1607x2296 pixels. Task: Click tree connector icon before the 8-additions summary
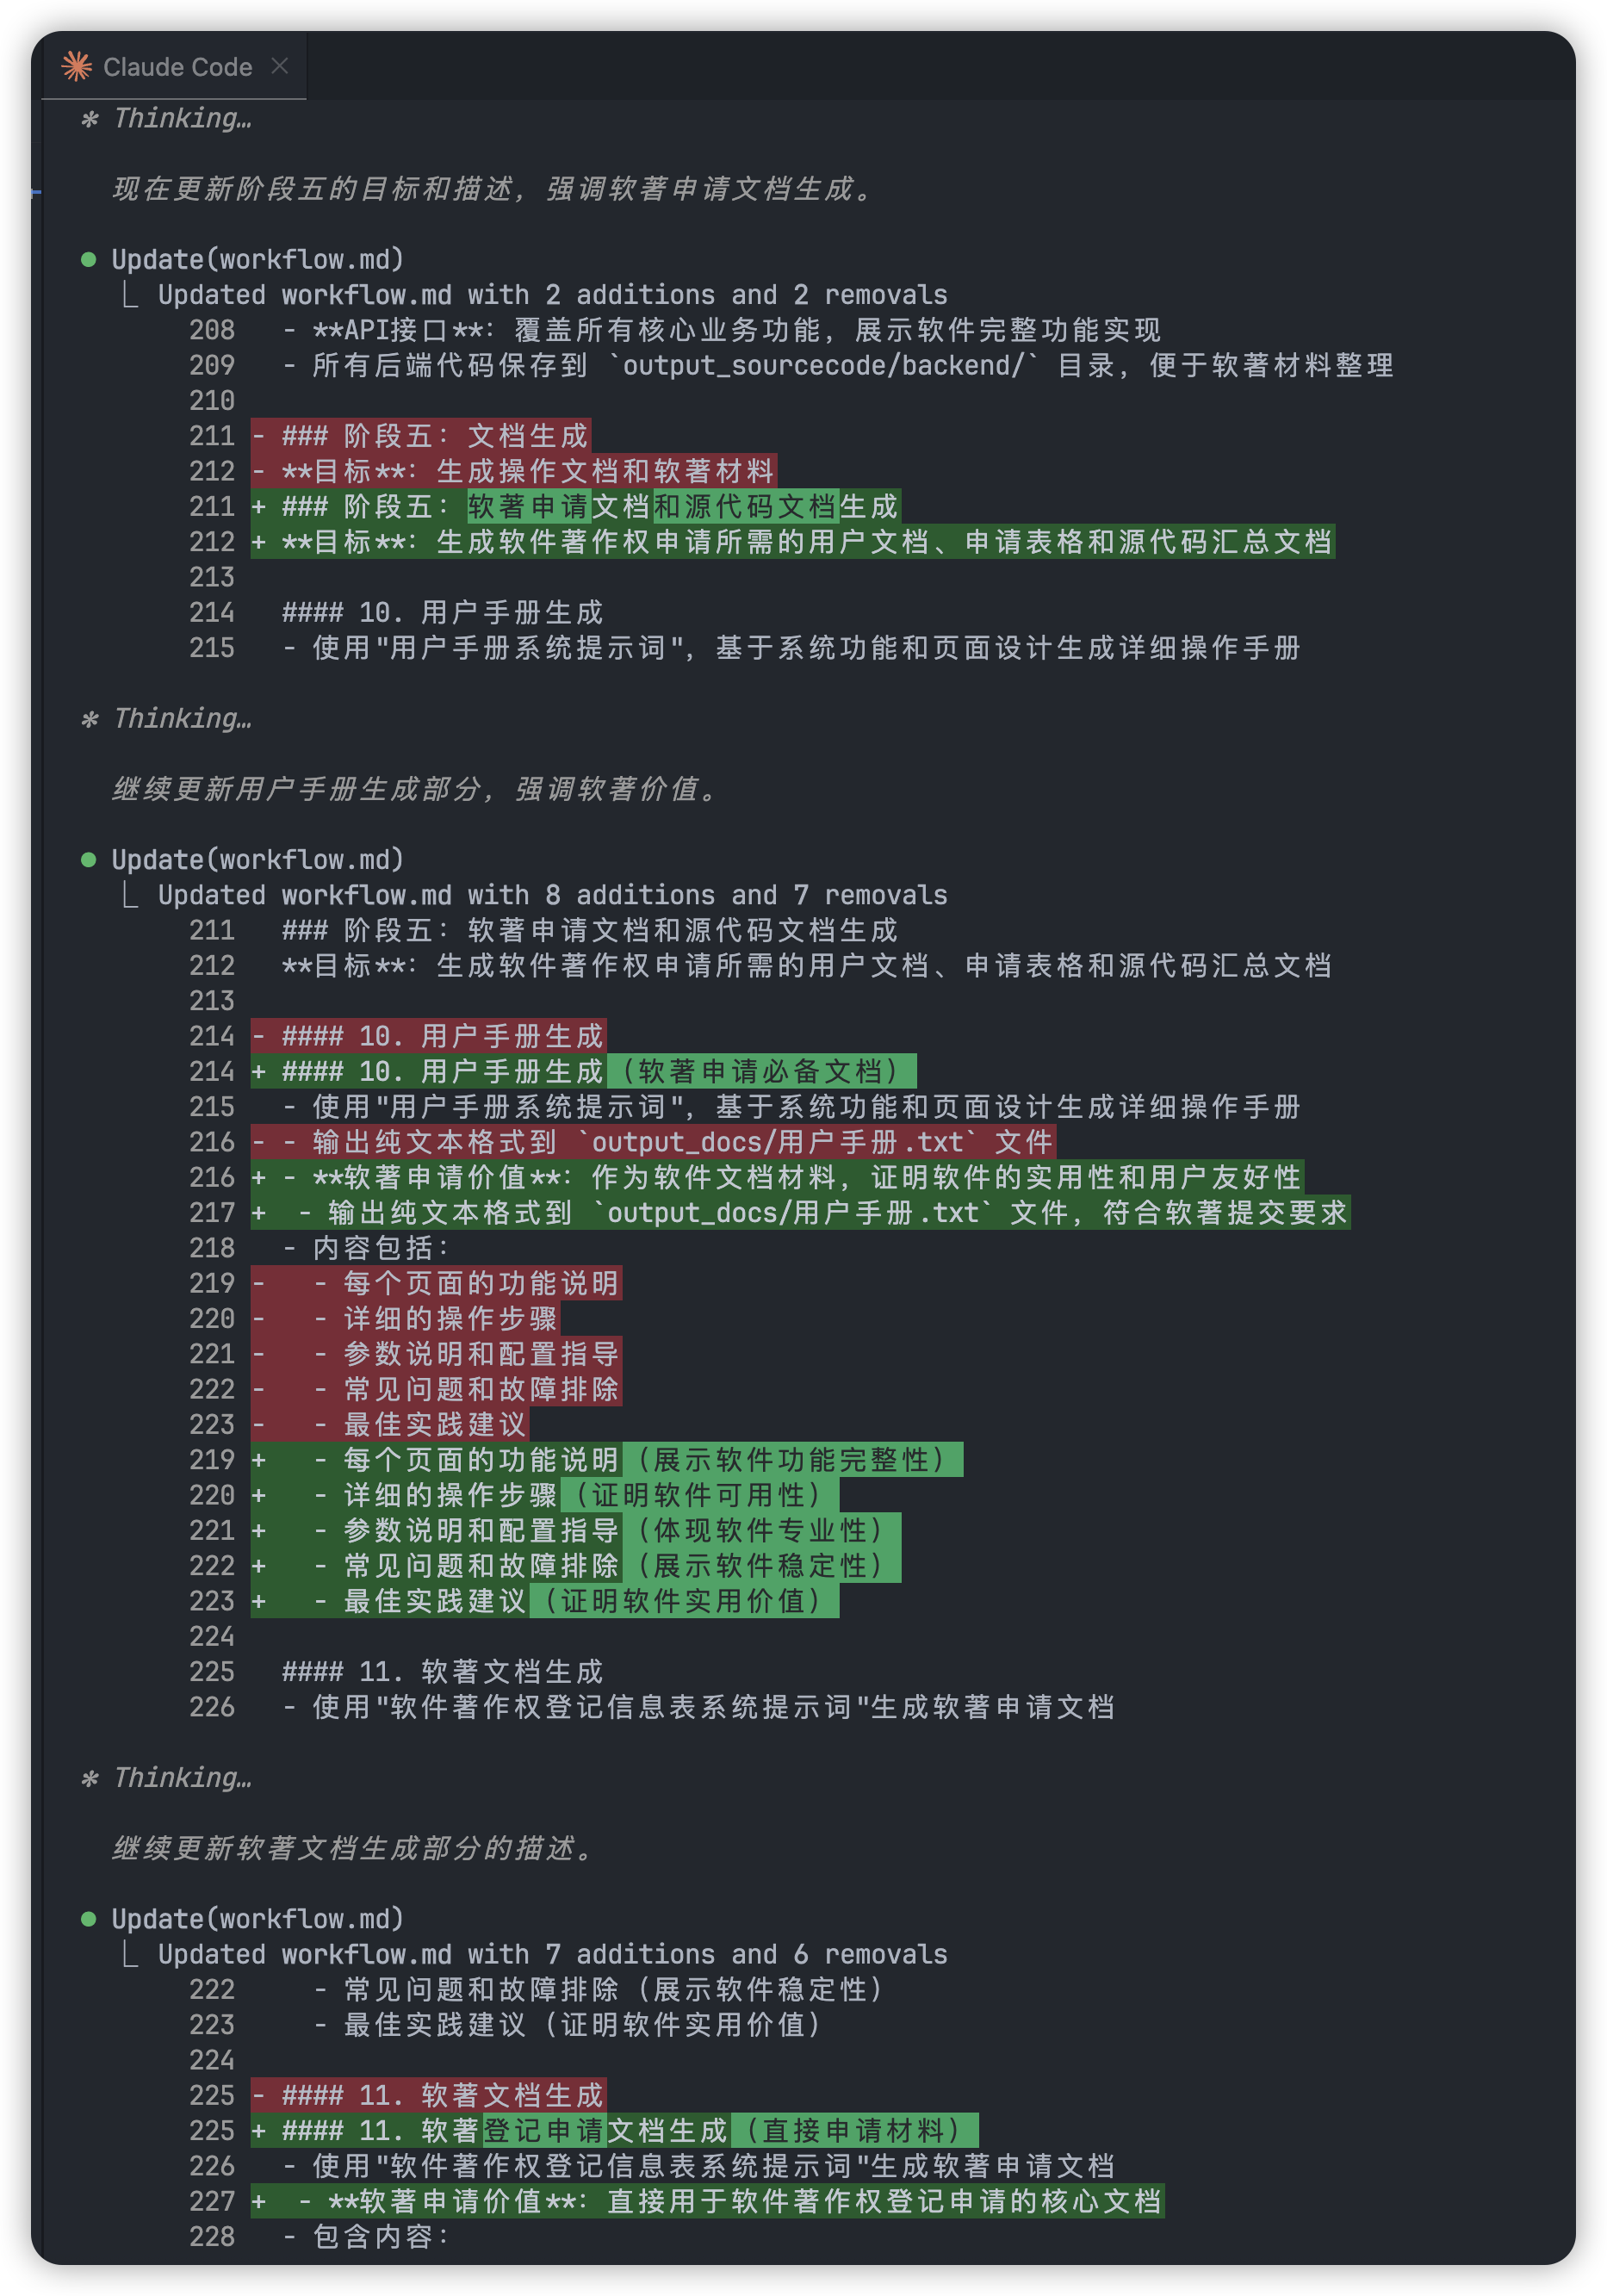coord(130,895)
